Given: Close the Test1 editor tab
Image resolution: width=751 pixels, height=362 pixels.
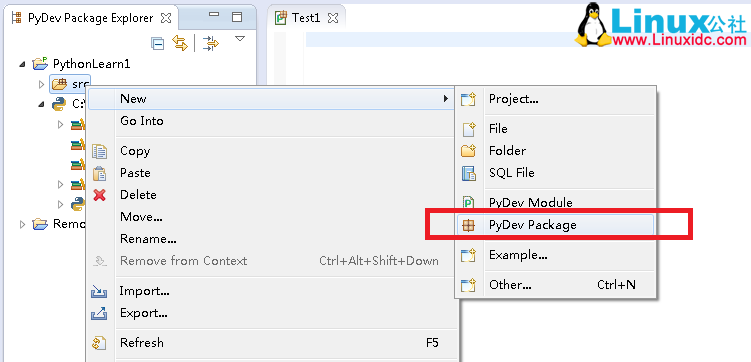Looking at the screenshot, I should (x=333, y=18).
